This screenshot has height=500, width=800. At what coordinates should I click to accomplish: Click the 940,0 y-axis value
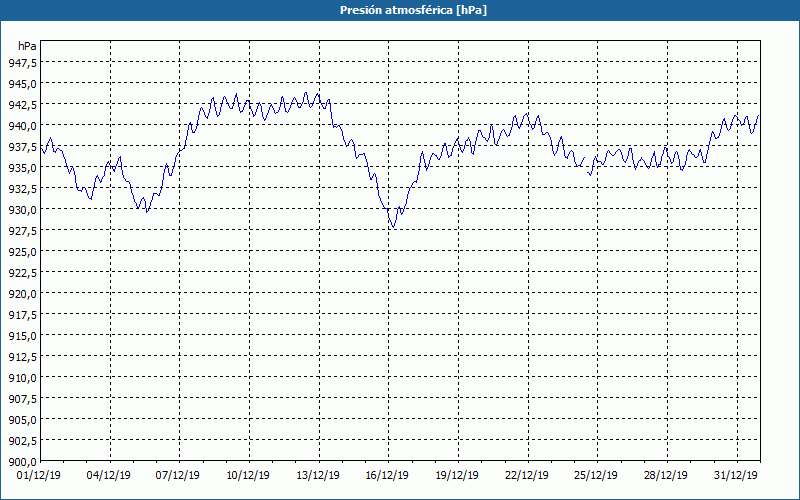[22, 126]
